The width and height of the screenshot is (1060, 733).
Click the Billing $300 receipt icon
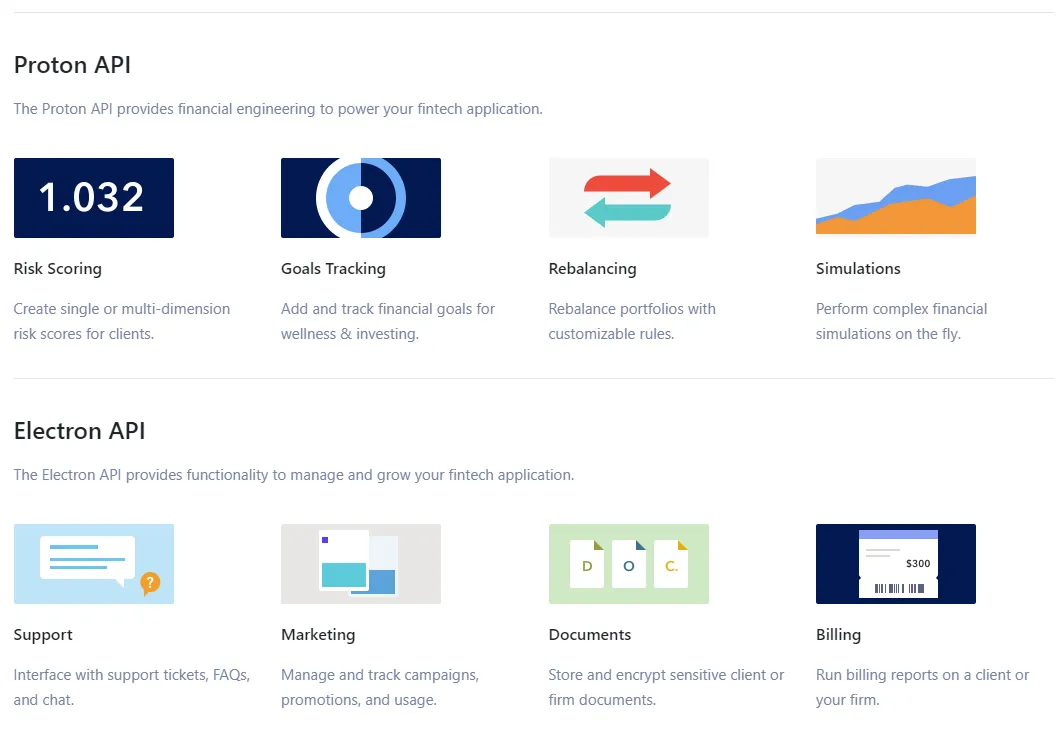tap(896, 563)
